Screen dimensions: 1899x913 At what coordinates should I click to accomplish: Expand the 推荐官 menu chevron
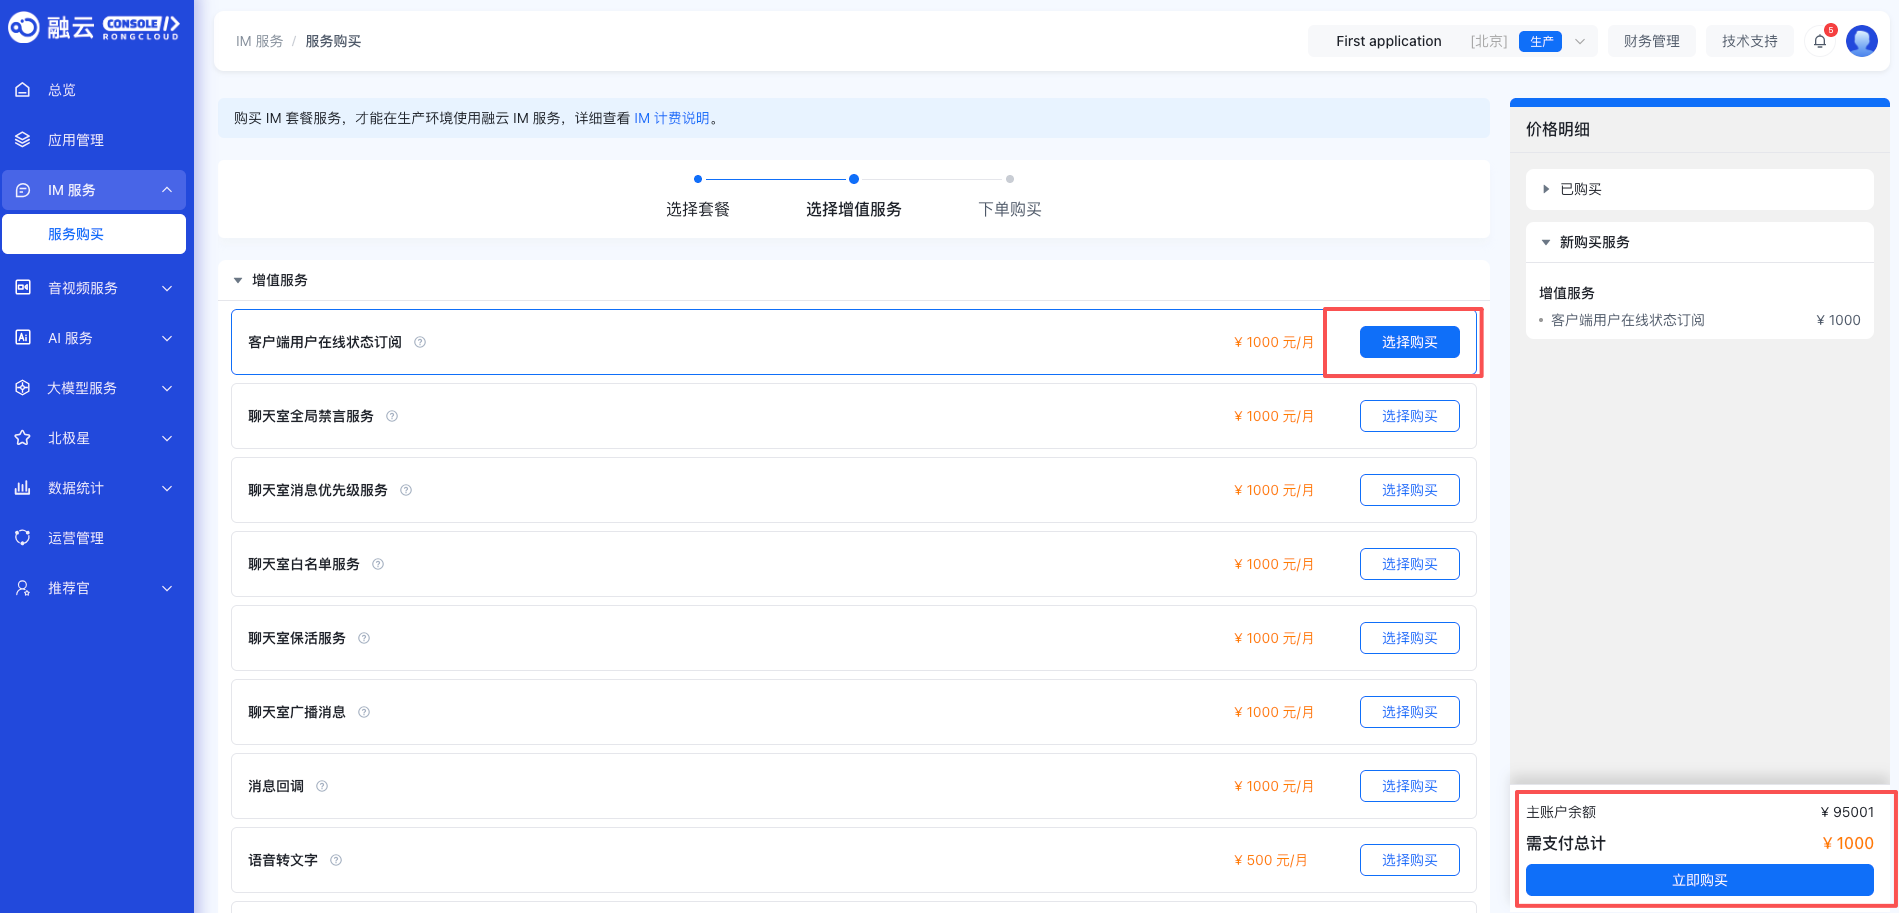[167, 588]
